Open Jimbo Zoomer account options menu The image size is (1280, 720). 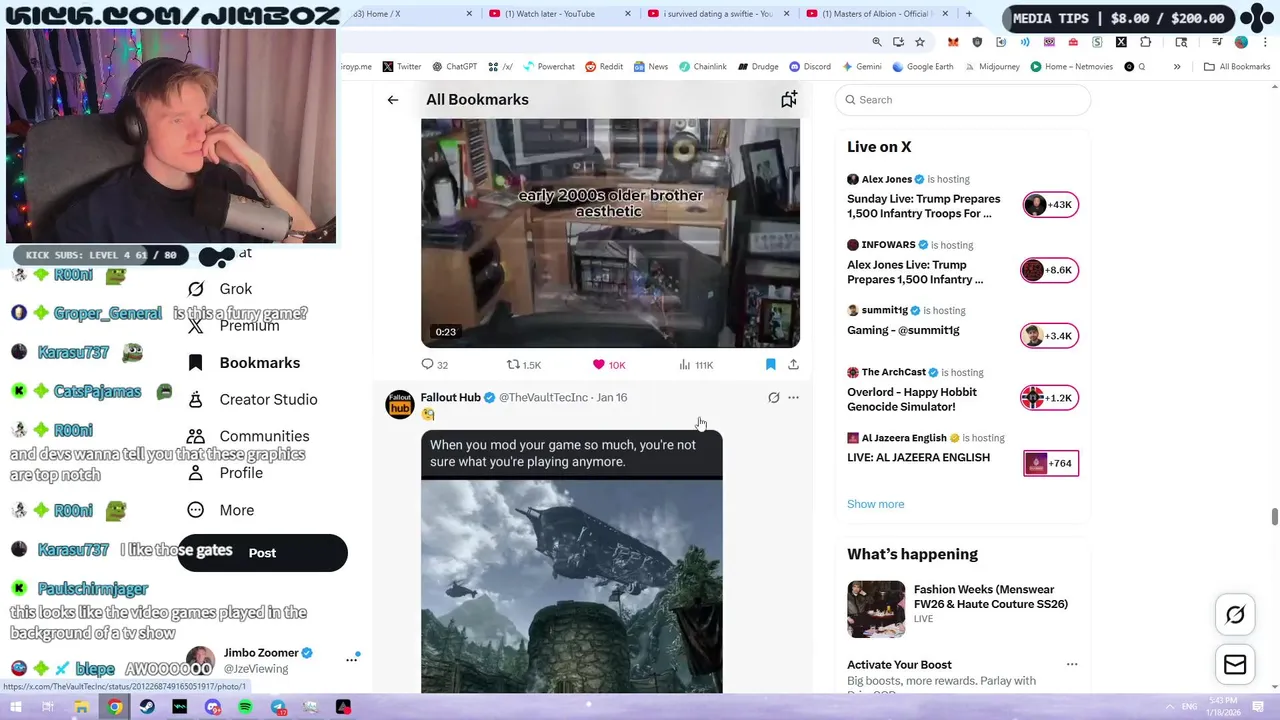(x=352, y=659)
